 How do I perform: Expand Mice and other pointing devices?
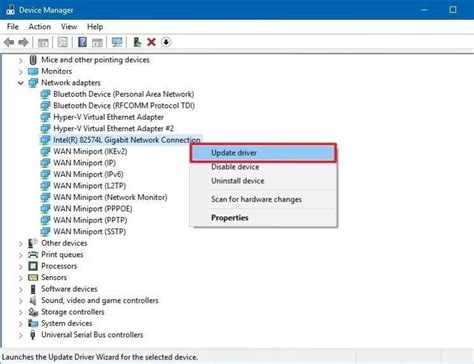[x=21, y=60]
